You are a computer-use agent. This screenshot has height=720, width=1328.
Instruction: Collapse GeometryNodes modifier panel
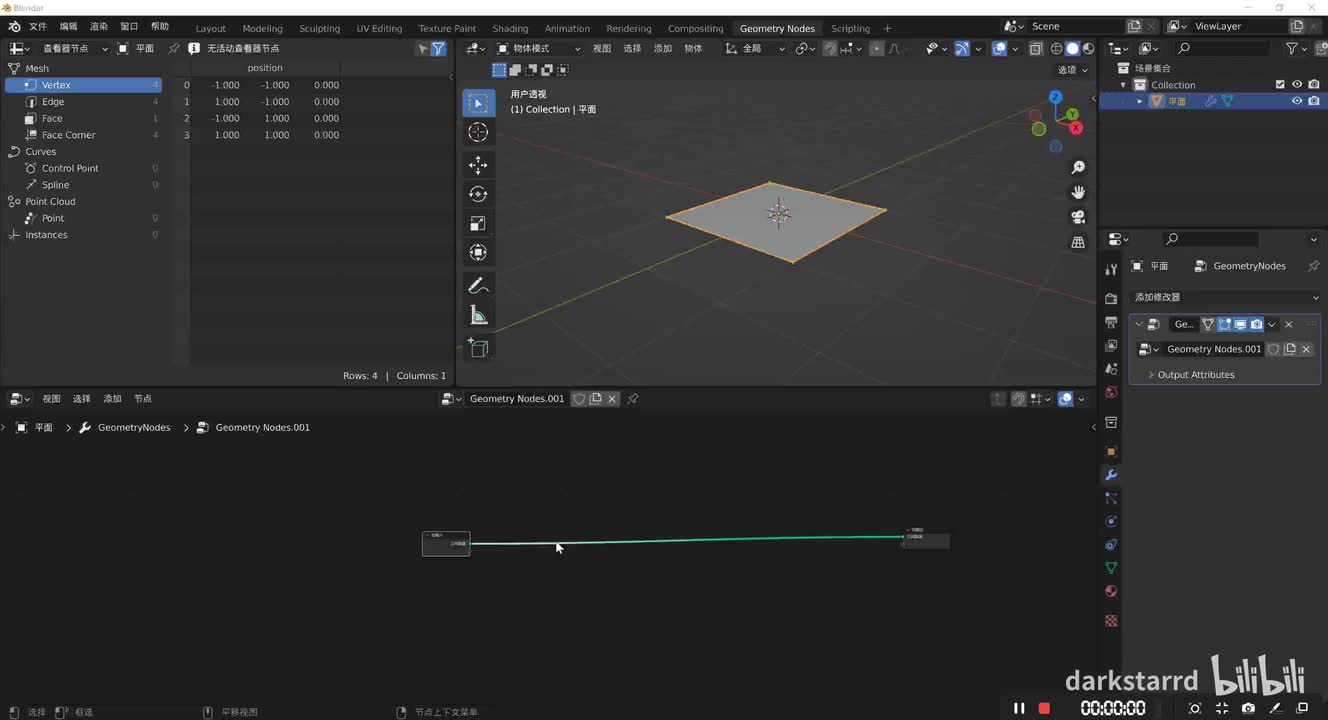(x=1139, y=324)
